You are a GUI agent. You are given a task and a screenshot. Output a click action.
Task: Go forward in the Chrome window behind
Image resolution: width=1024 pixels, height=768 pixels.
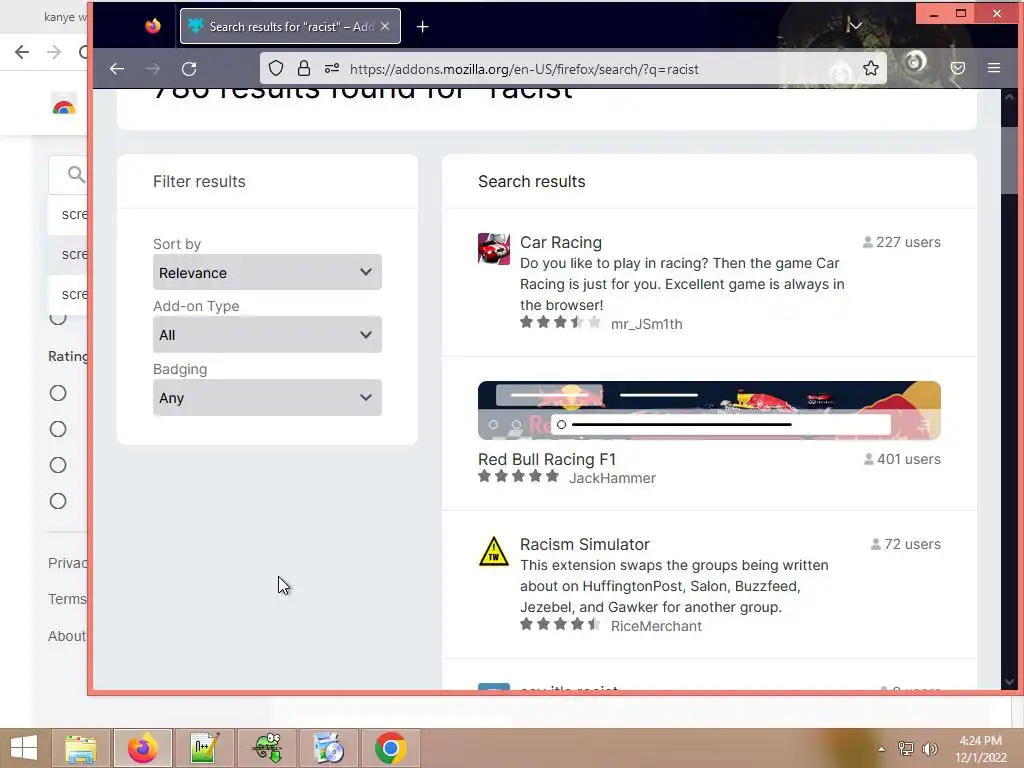coord(54,52)
